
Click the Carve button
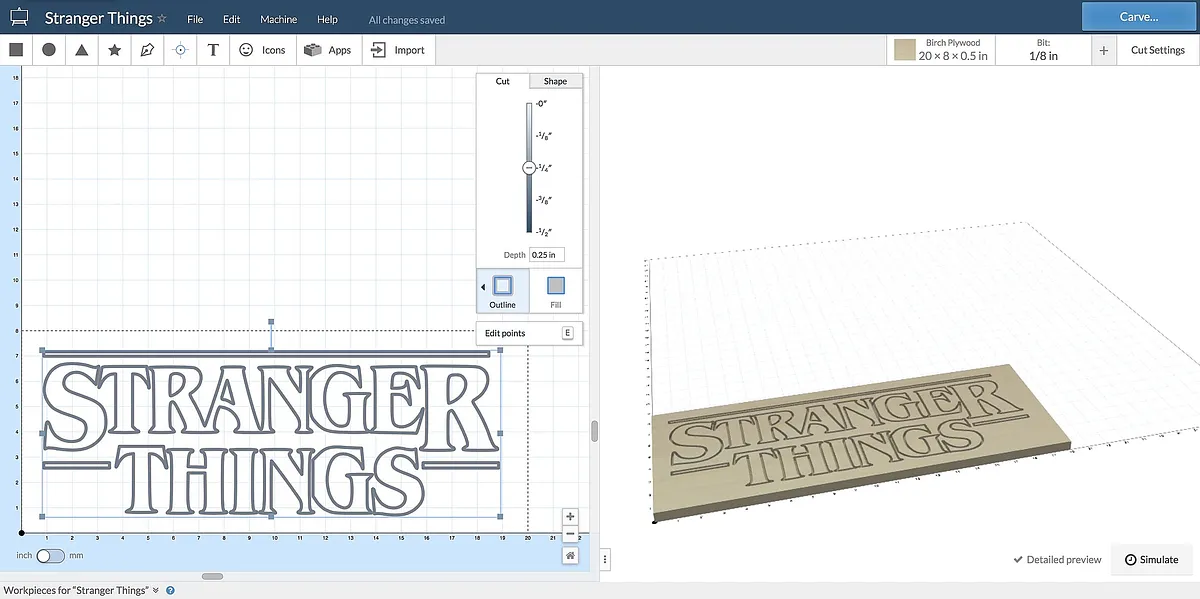click(x=1139, y=17)
